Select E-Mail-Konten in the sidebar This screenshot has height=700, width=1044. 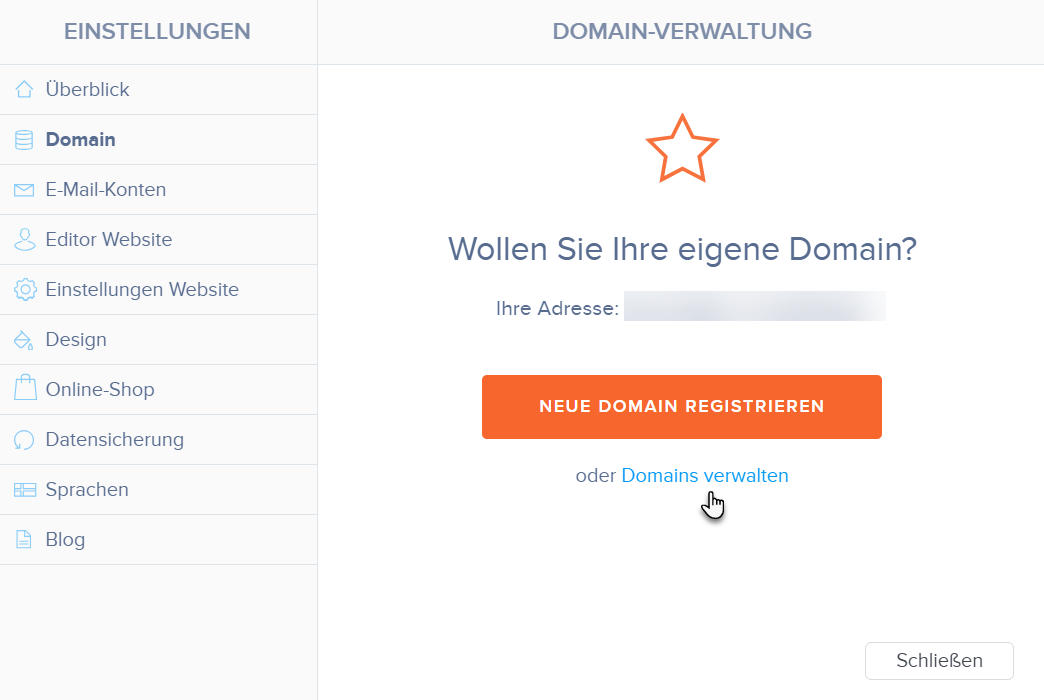click(106, 190)
